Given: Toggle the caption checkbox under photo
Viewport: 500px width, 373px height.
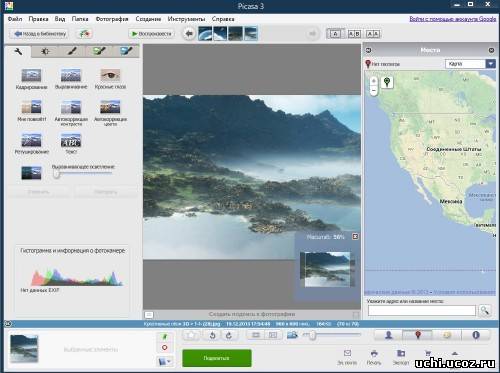Looking at the screenshot, I should [356, 315].
